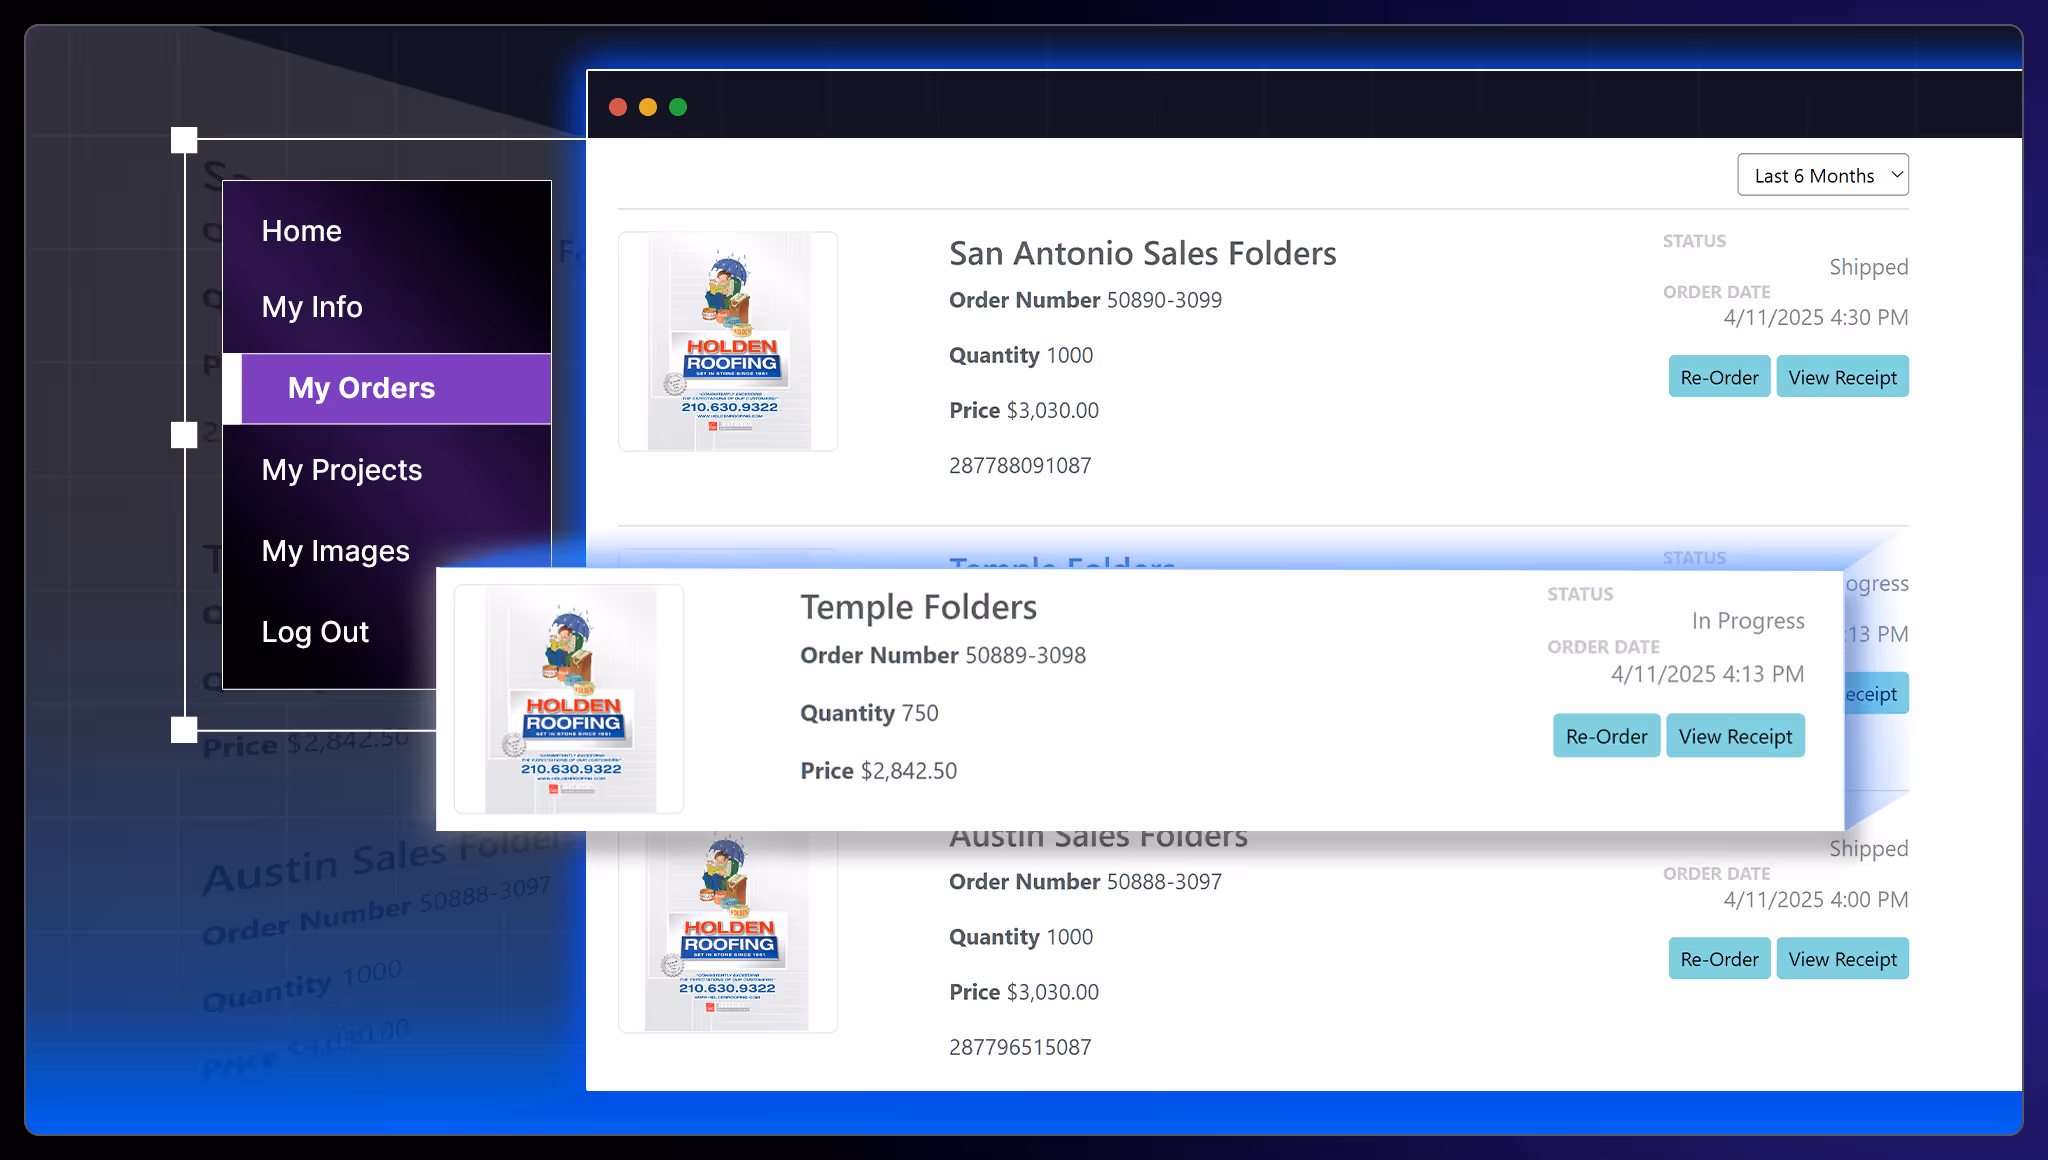
Task: Re-Order the Temple Folders order
Action: [1606, 736]
